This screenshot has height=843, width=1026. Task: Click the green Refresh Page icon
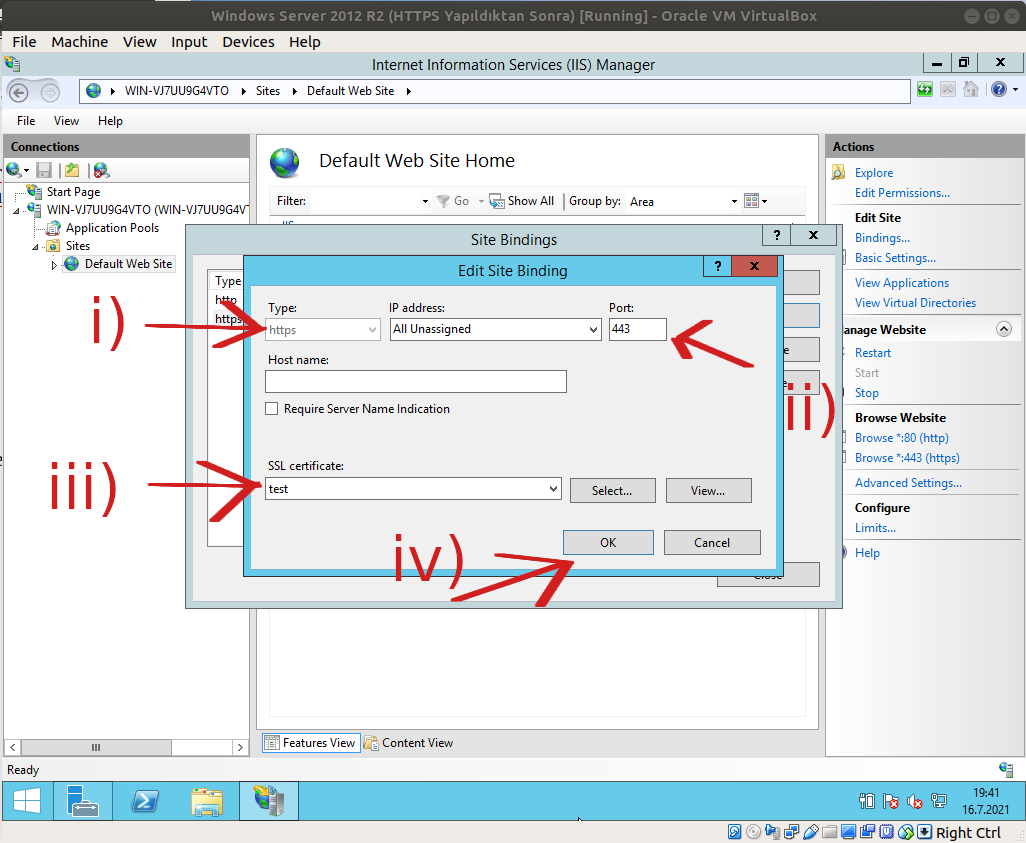click(925, 90)
